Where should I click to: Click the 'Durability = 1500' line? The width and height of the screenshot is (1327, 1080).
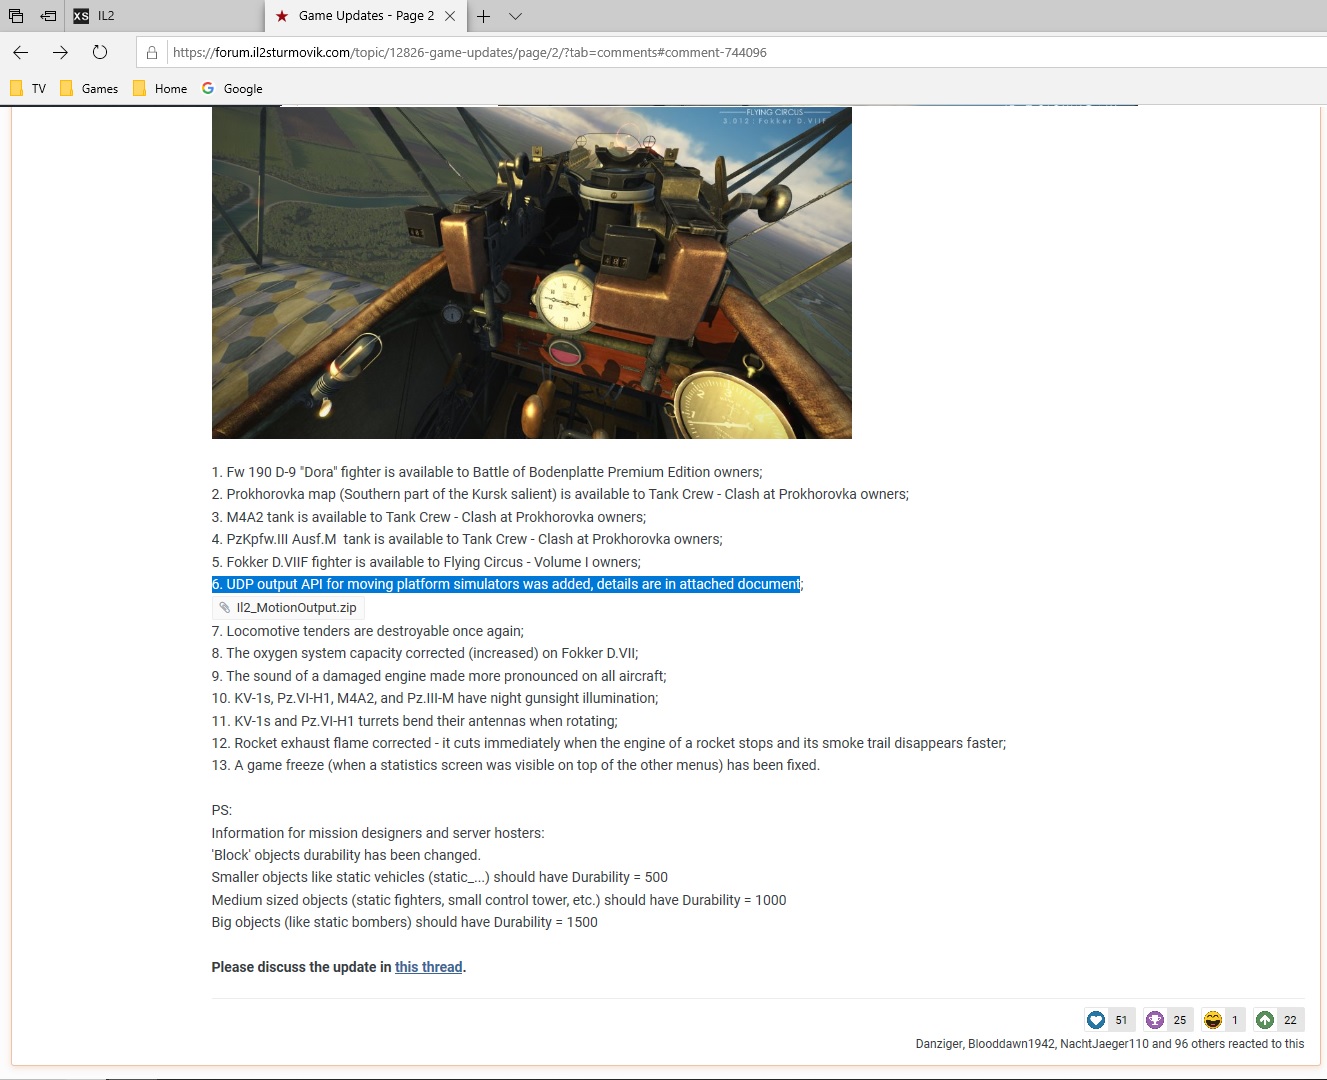pyautogui.click(x=405, y=922)
